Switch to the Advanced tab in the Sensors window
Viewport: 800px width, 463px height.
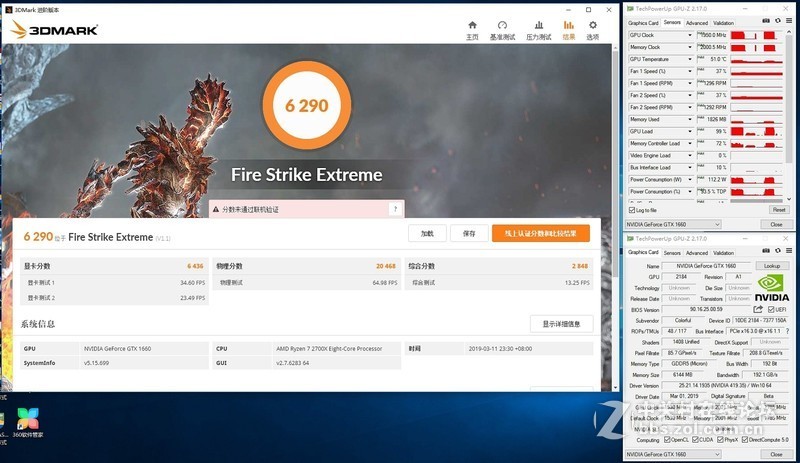point(697,23)
